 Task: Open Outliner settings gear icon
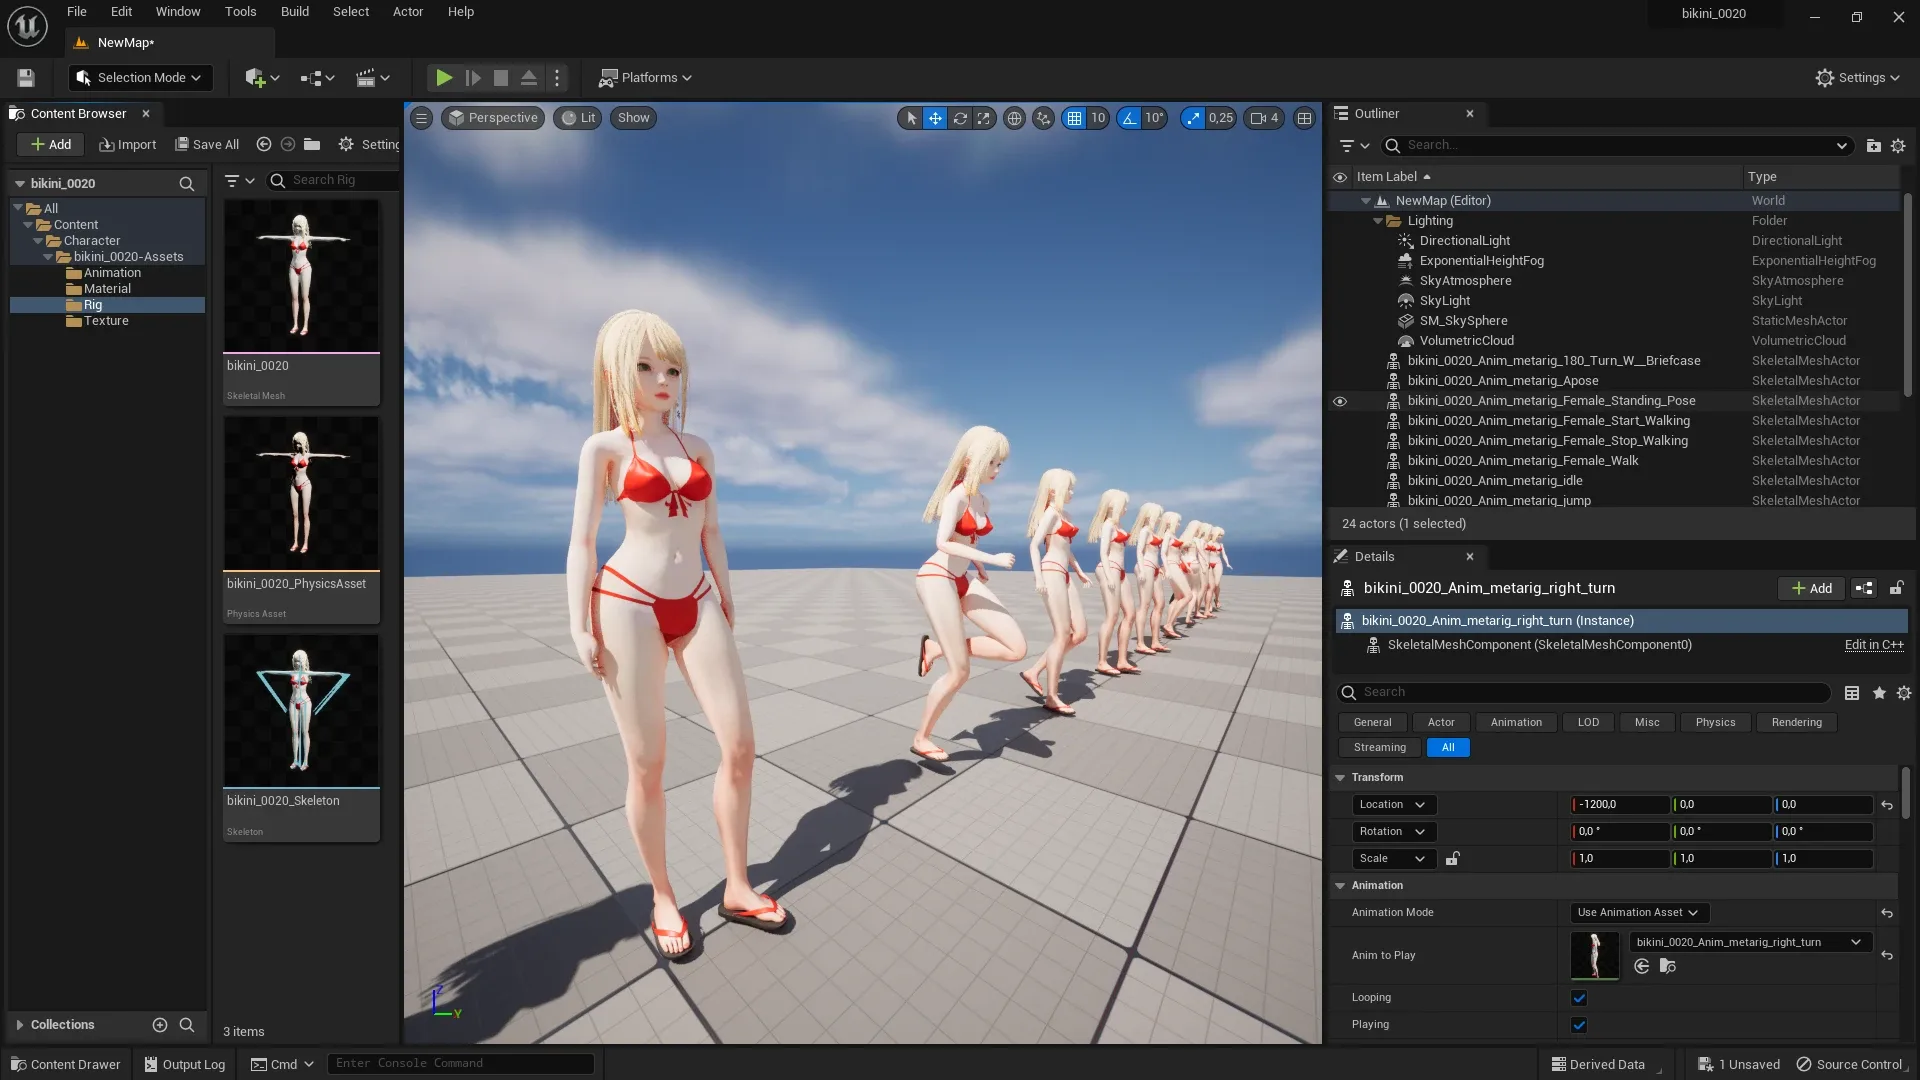[x=1899, y=145]
